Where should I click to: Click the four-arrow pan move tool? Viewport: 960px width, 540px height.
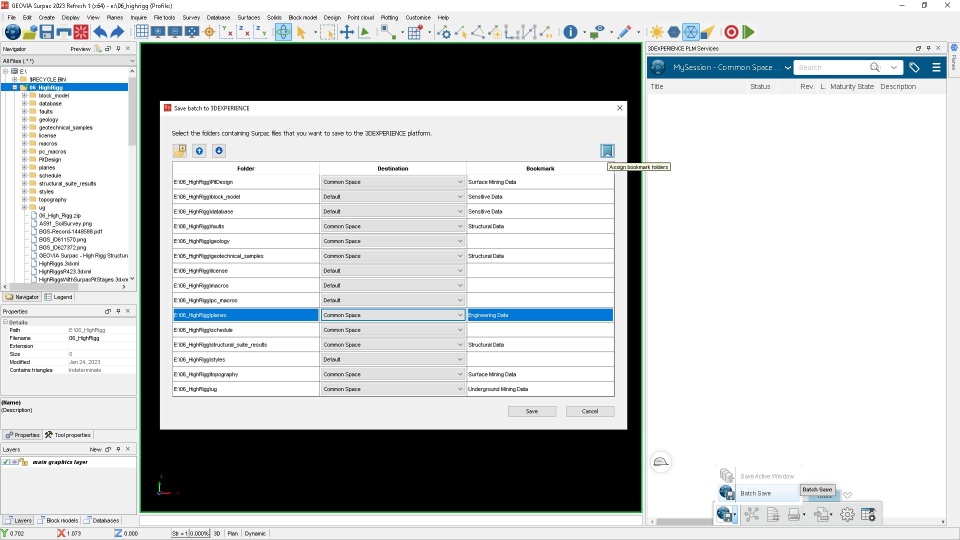point(347,32)
